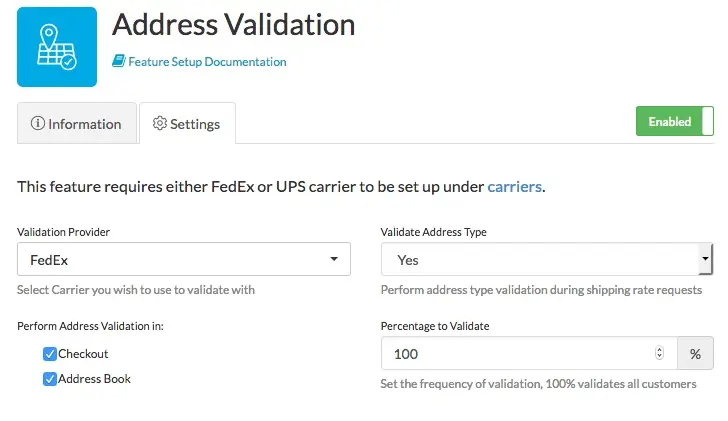Viewport: 728px width, 421px height.
Task: Click the Checkout label text
Action: click(x=83, y=354)
